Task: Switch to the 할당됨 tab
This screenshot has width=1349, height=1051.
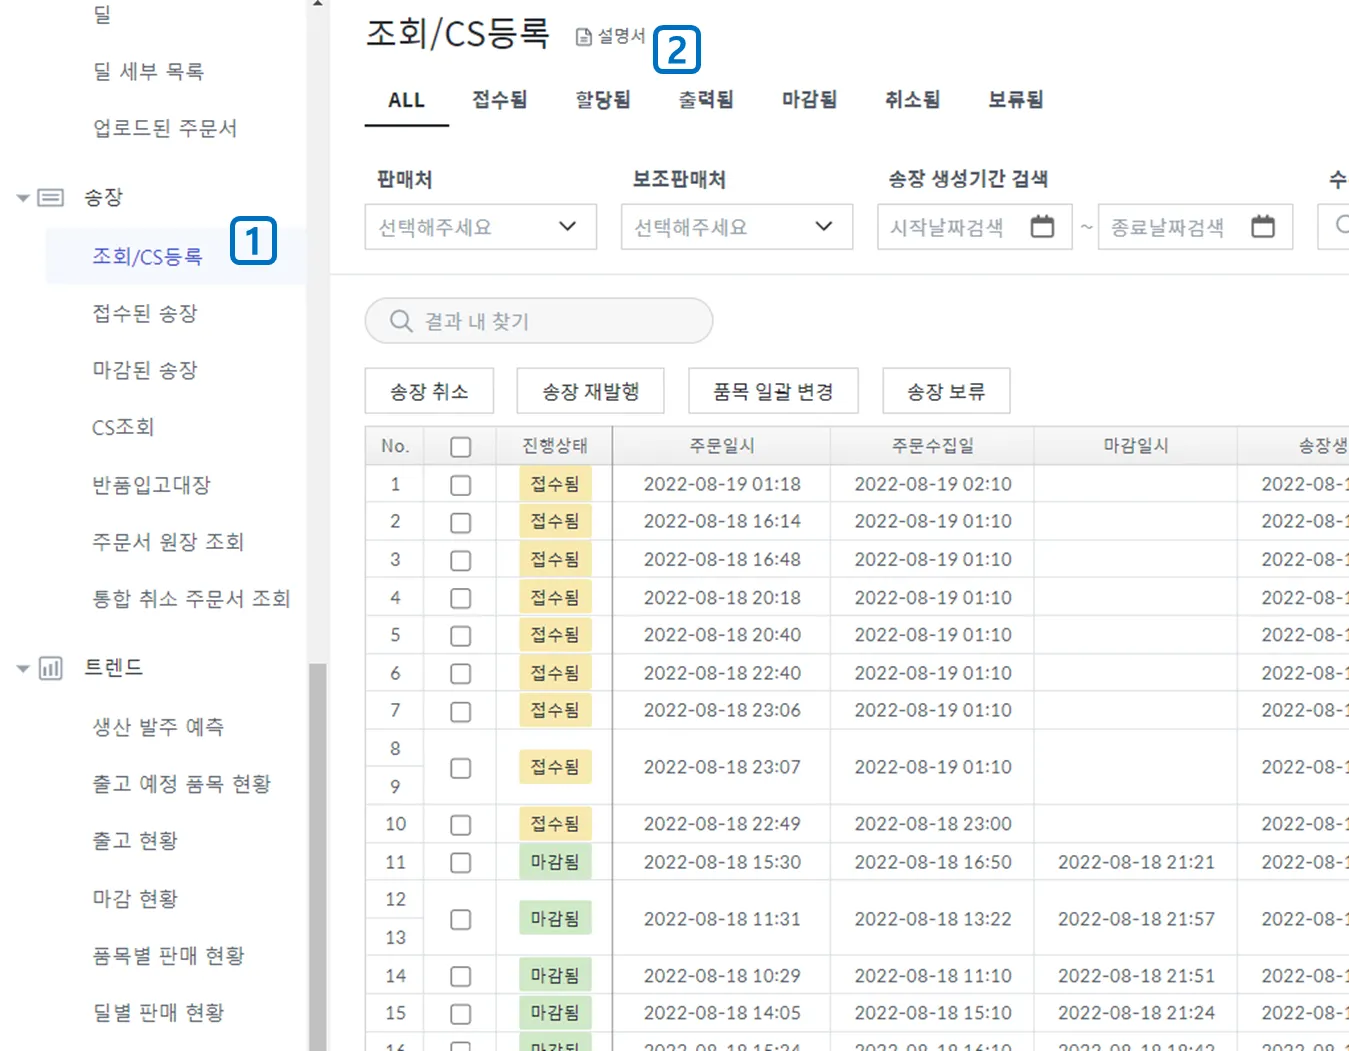Action: [603, 100]
